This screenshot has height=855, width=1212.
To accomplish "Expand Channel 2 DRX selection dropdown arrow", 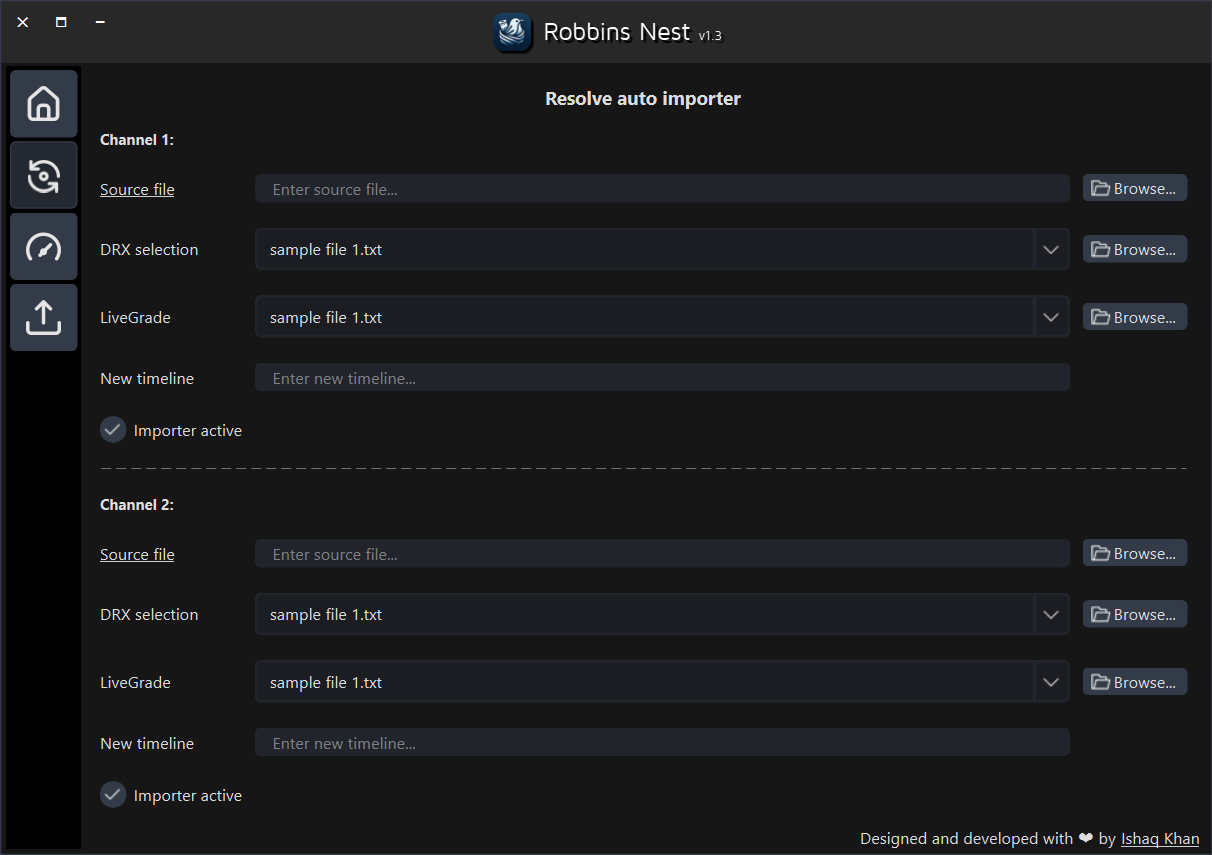I will point(1051,615).
